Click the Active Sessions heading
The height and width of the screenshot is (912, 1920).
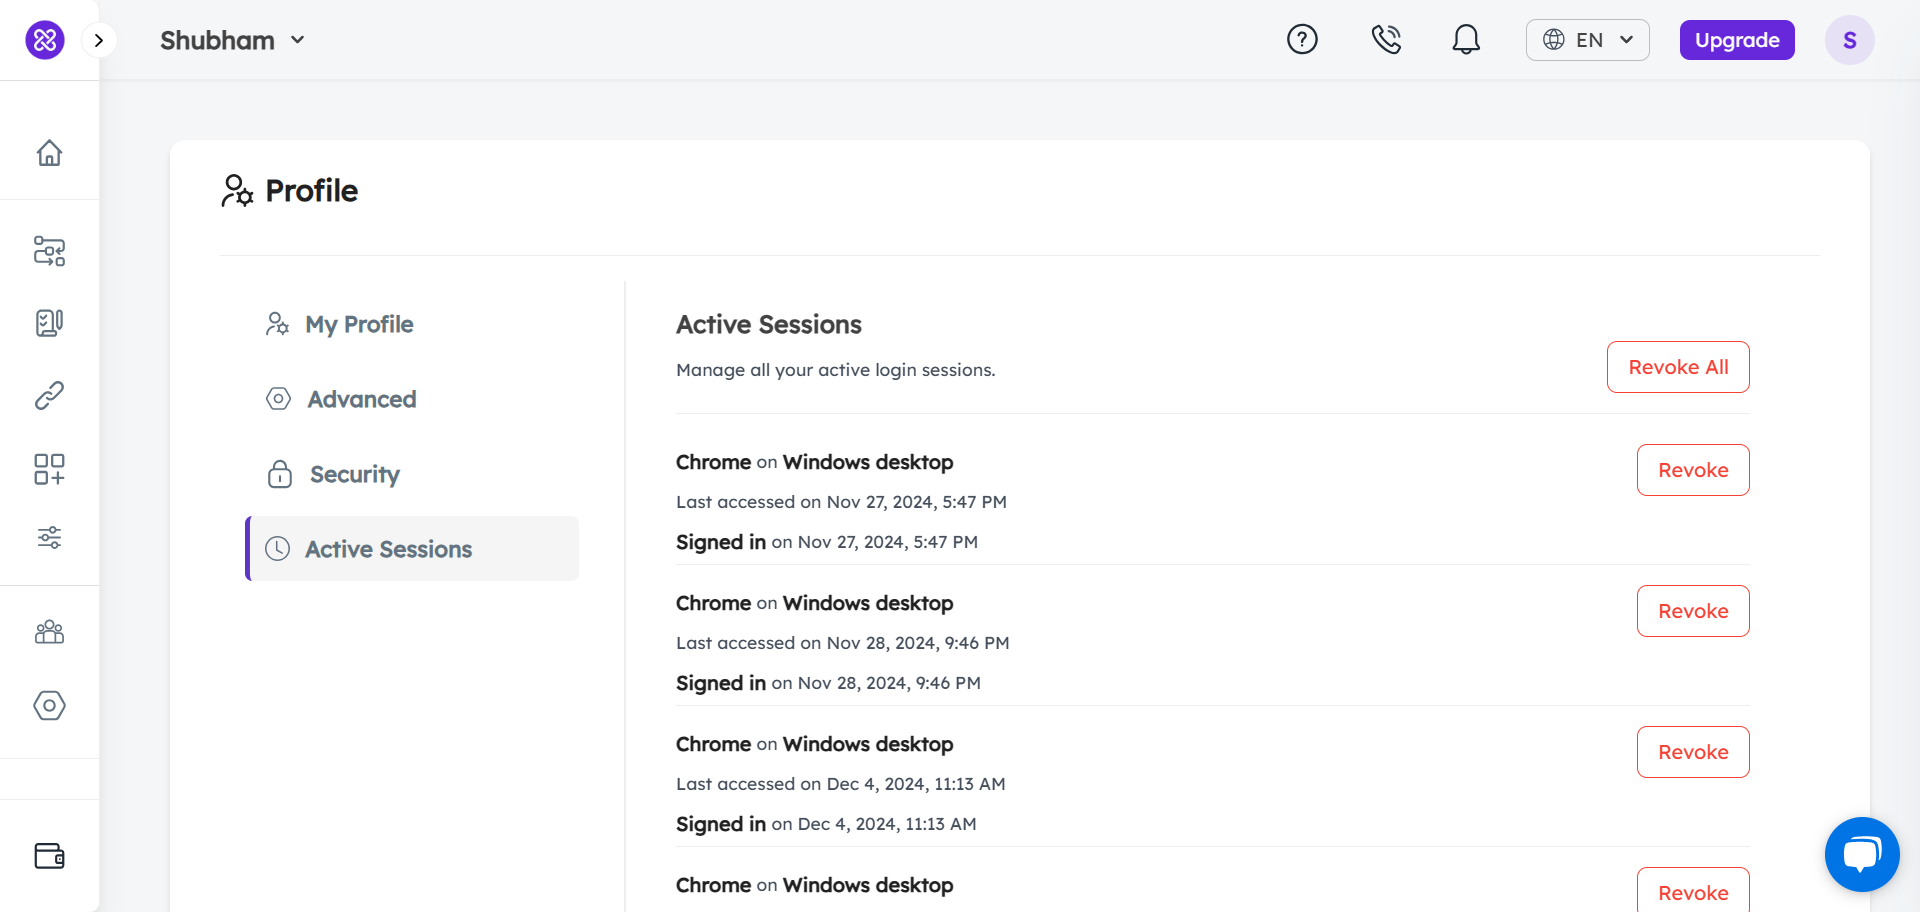769,324
